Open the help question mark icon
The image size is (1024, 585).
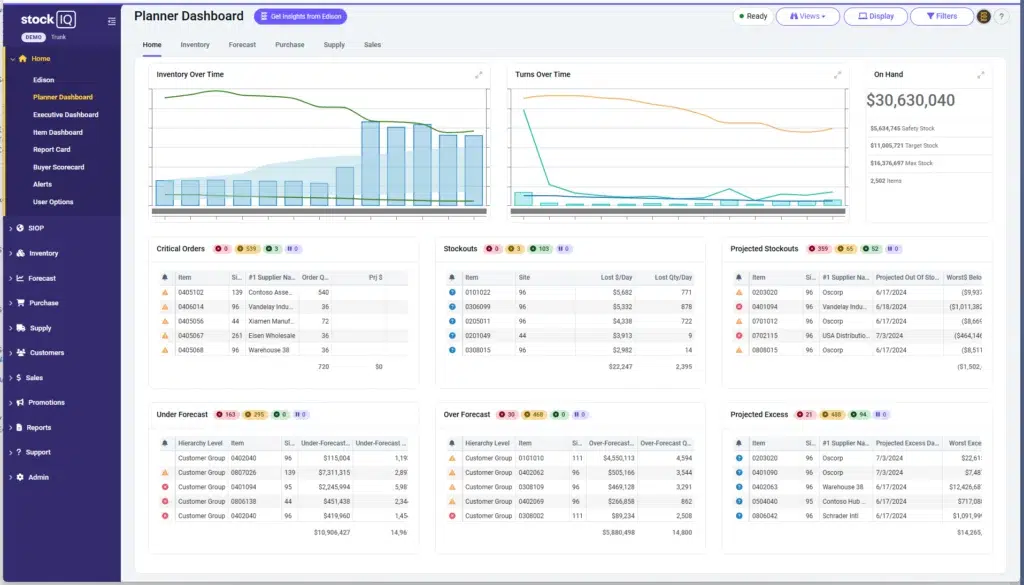click(x=1001, y=17)
